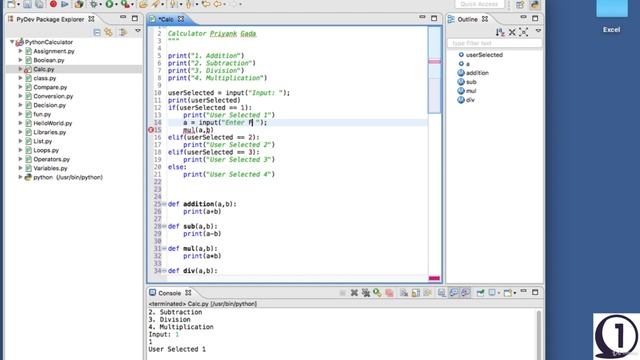Collapse the def addition fold marker
640x360 pixels.
point(164,204)
